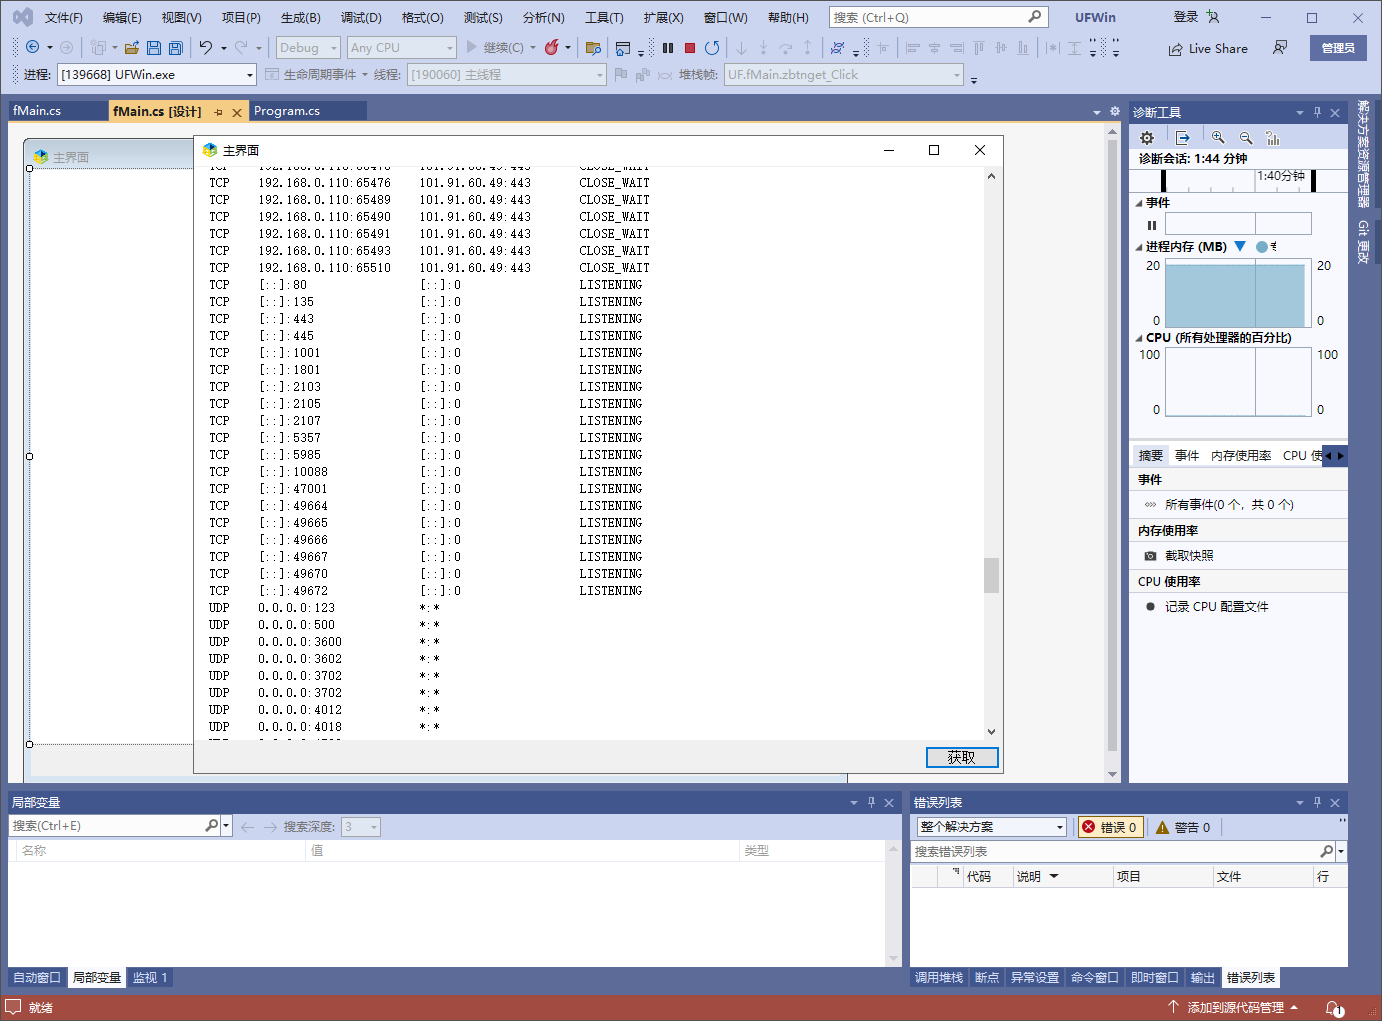Switch to the 断点 tab
The height and width of the screenshot is (1021, 1382).
pos(987,978)
